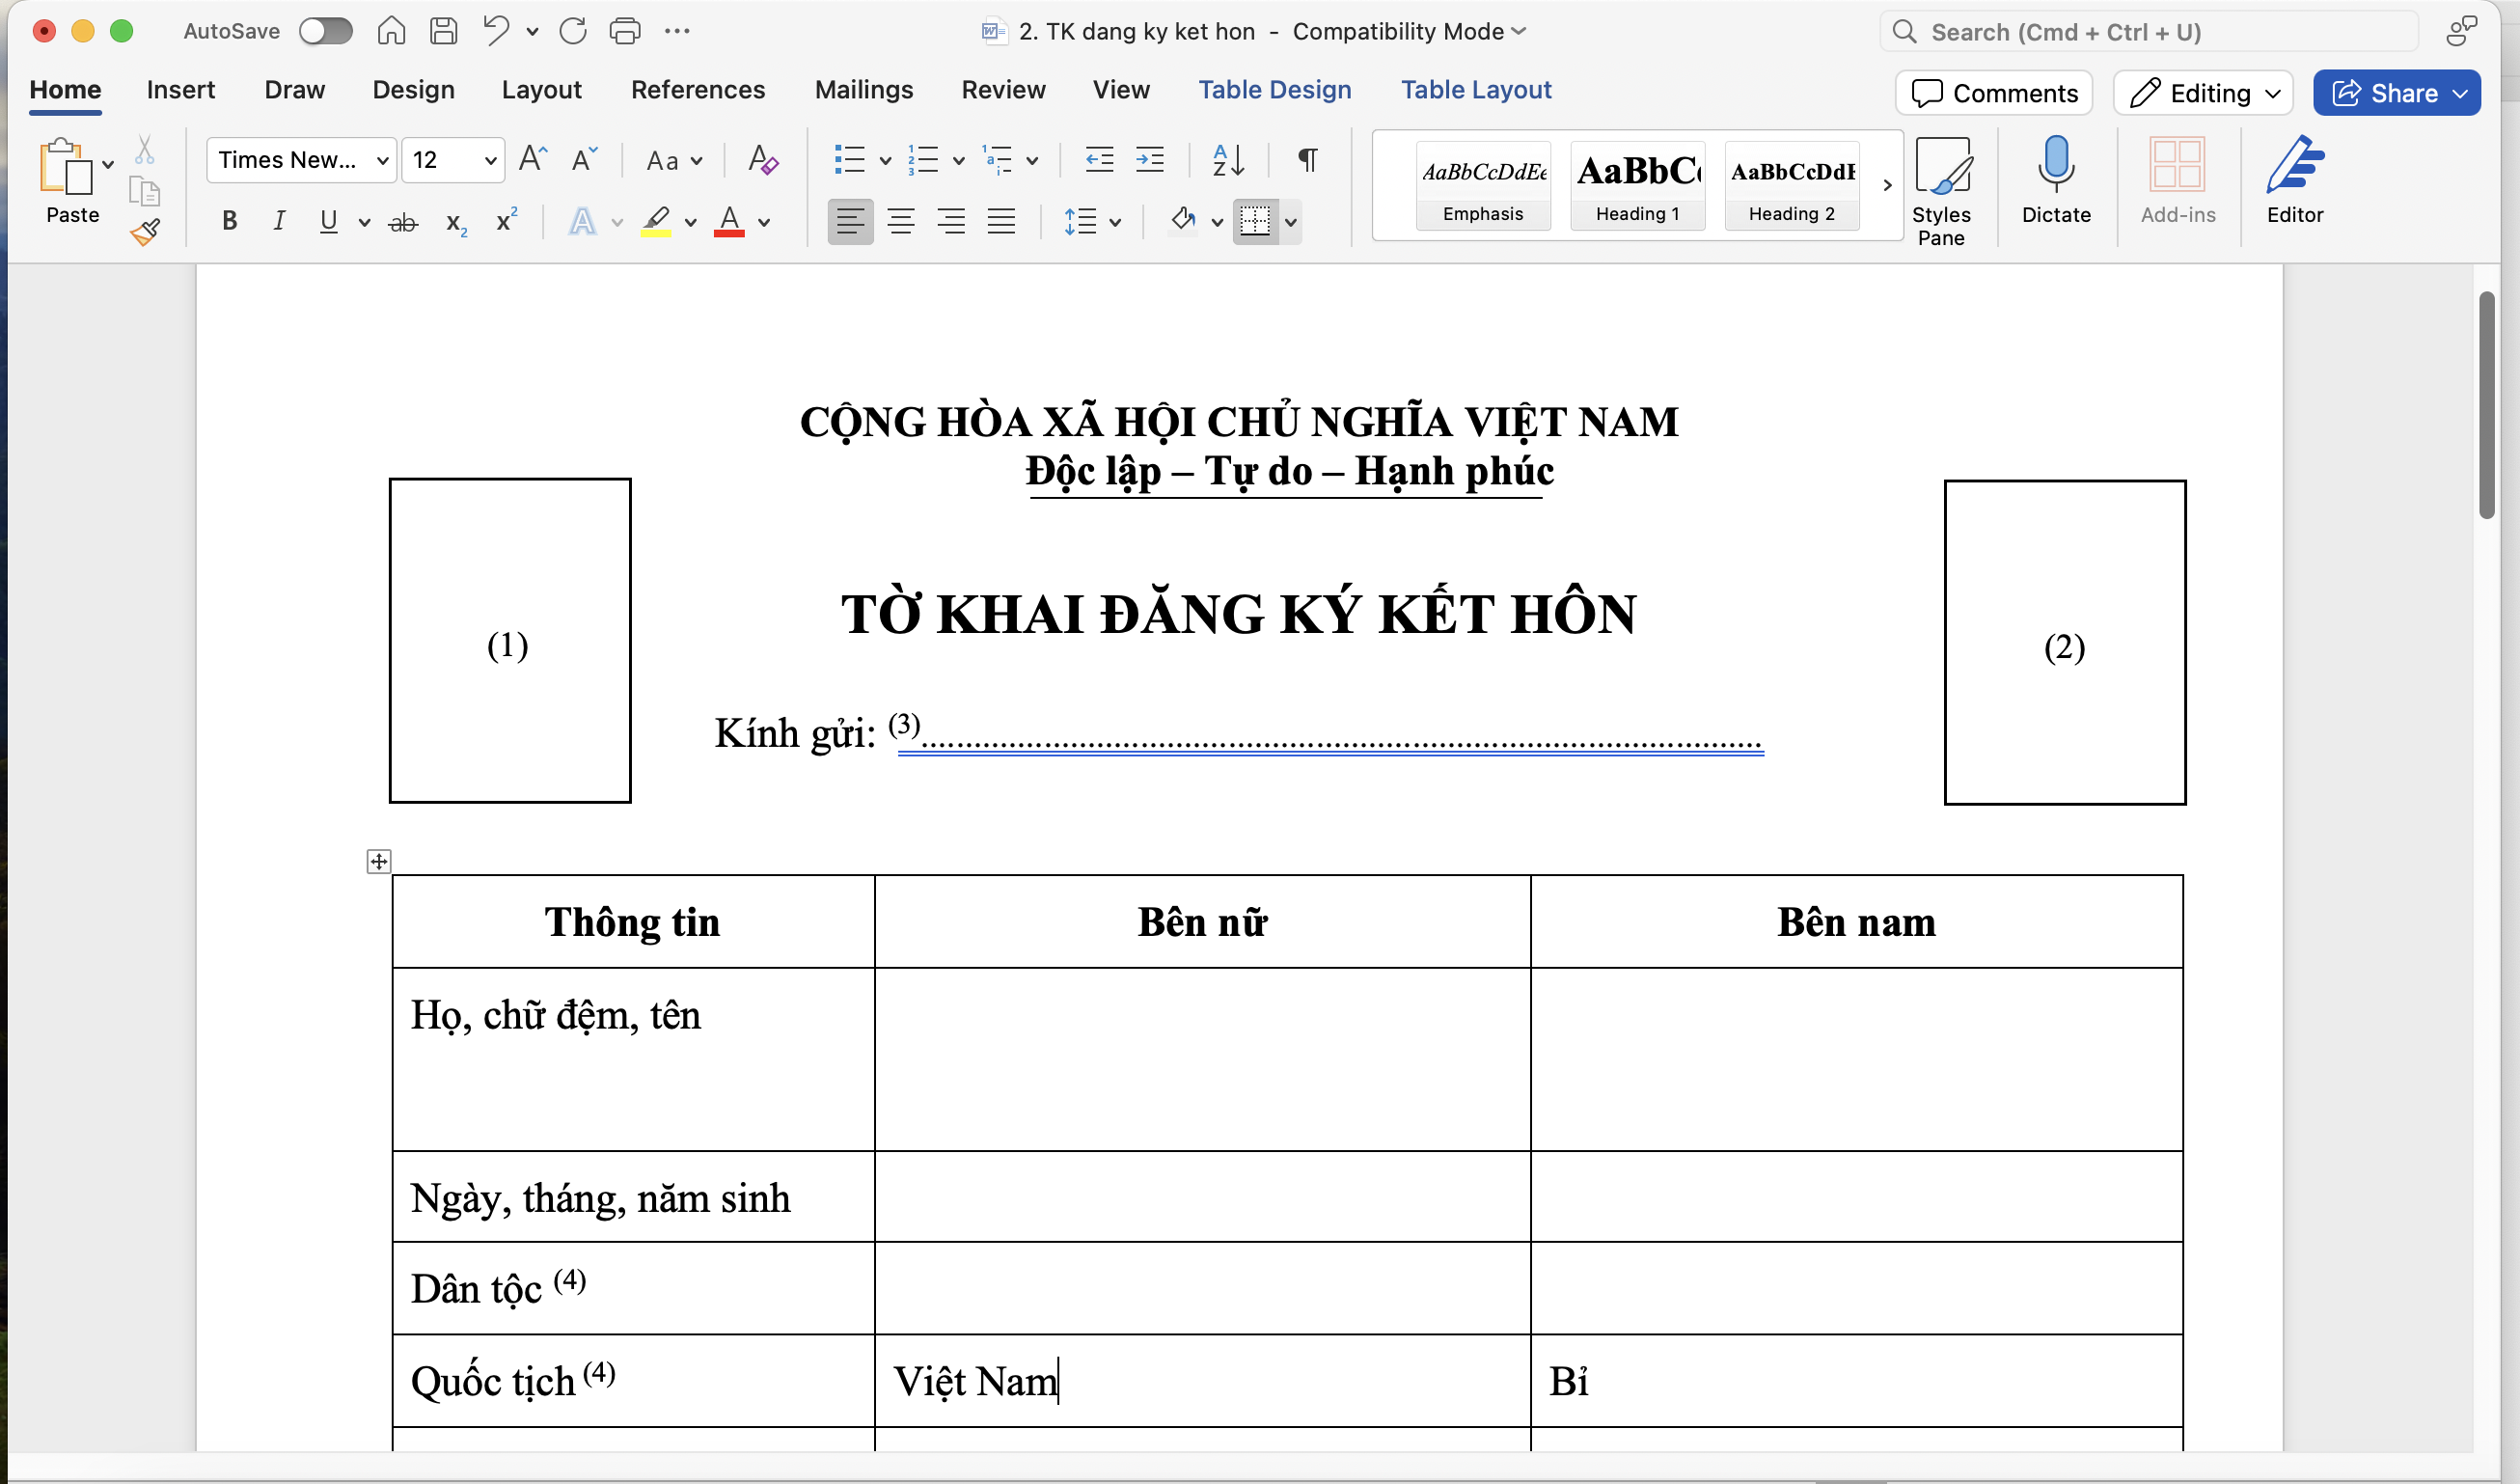
Task: Click the table move handle above the table
Action: (x=379, y=861)
